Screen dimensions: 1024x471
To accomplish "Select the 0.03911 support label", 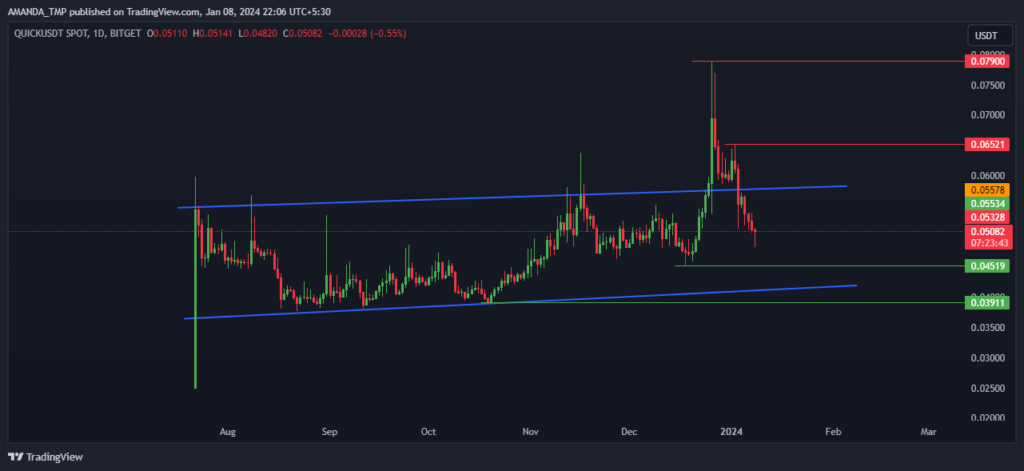I will pyautogui.click(x=987, y=302).
